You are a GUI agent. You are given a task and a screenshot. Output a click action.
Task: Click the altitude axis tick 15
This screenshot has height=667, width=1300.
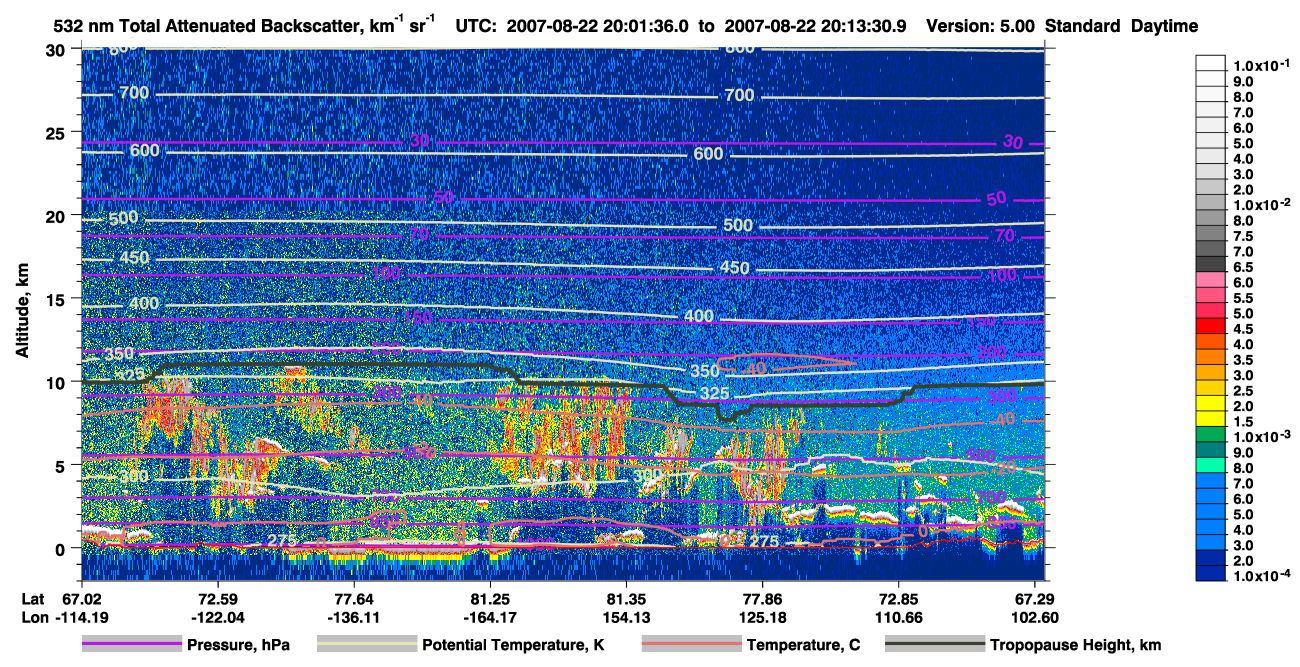58,299
